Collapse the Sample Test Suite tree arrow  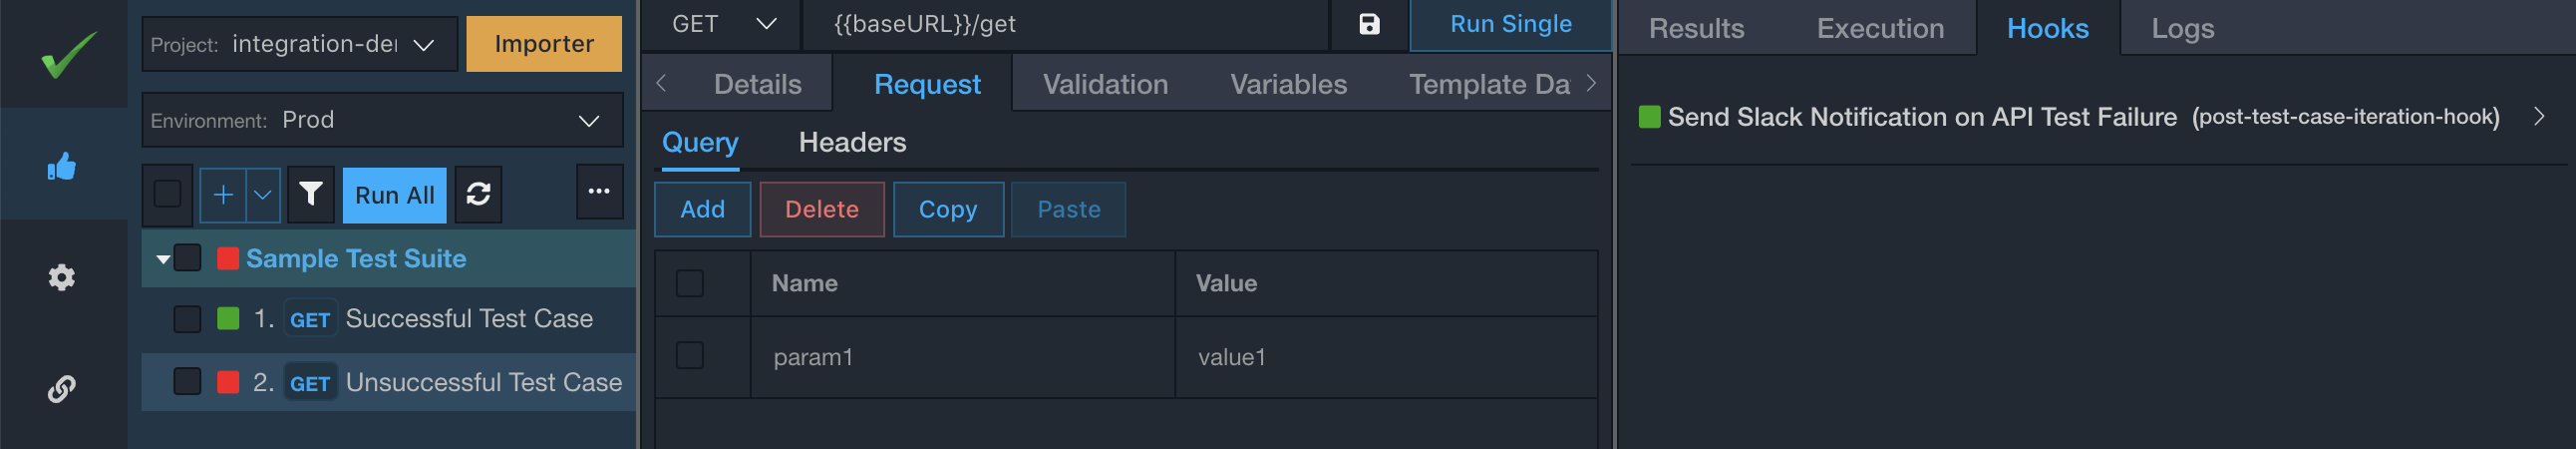click(x=163, y=259)
